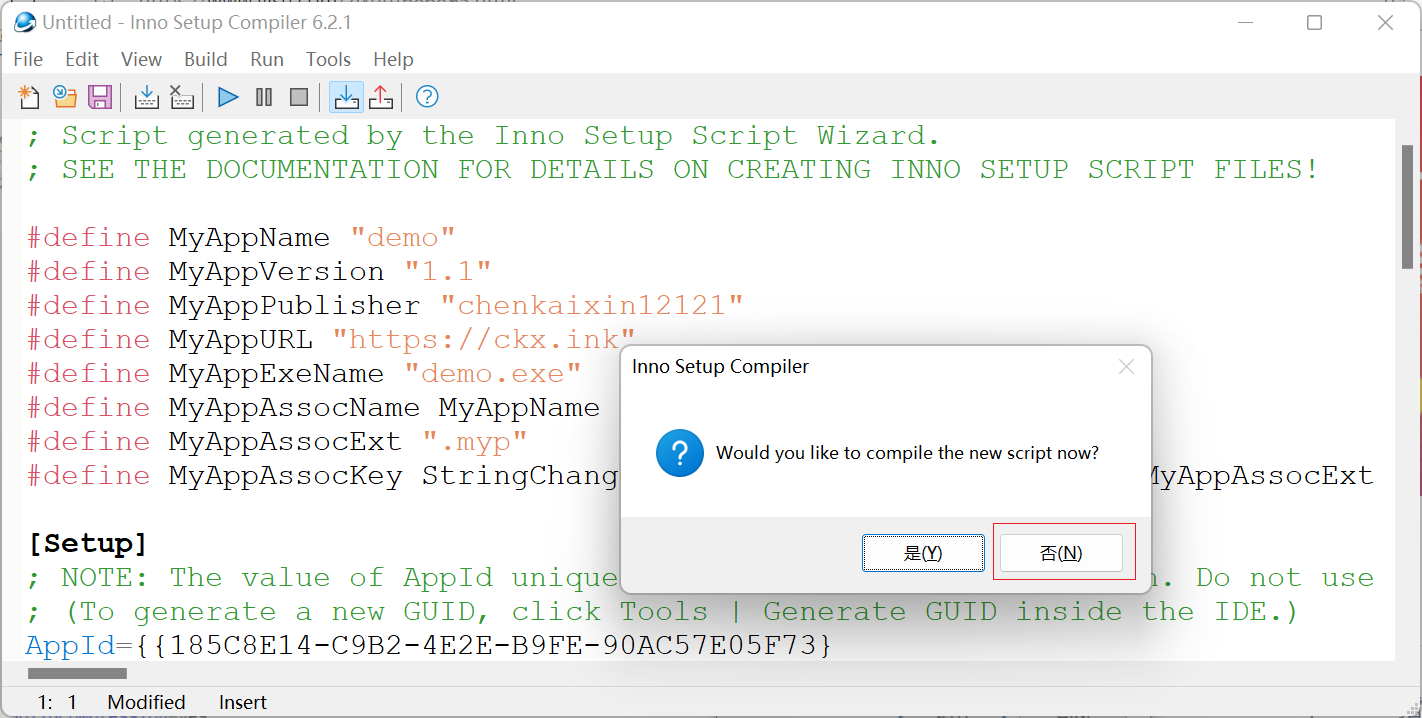Open the File menu
The height and width of the screenshot is (718, 1422).
pyautogui.click(x=28, y=60)
